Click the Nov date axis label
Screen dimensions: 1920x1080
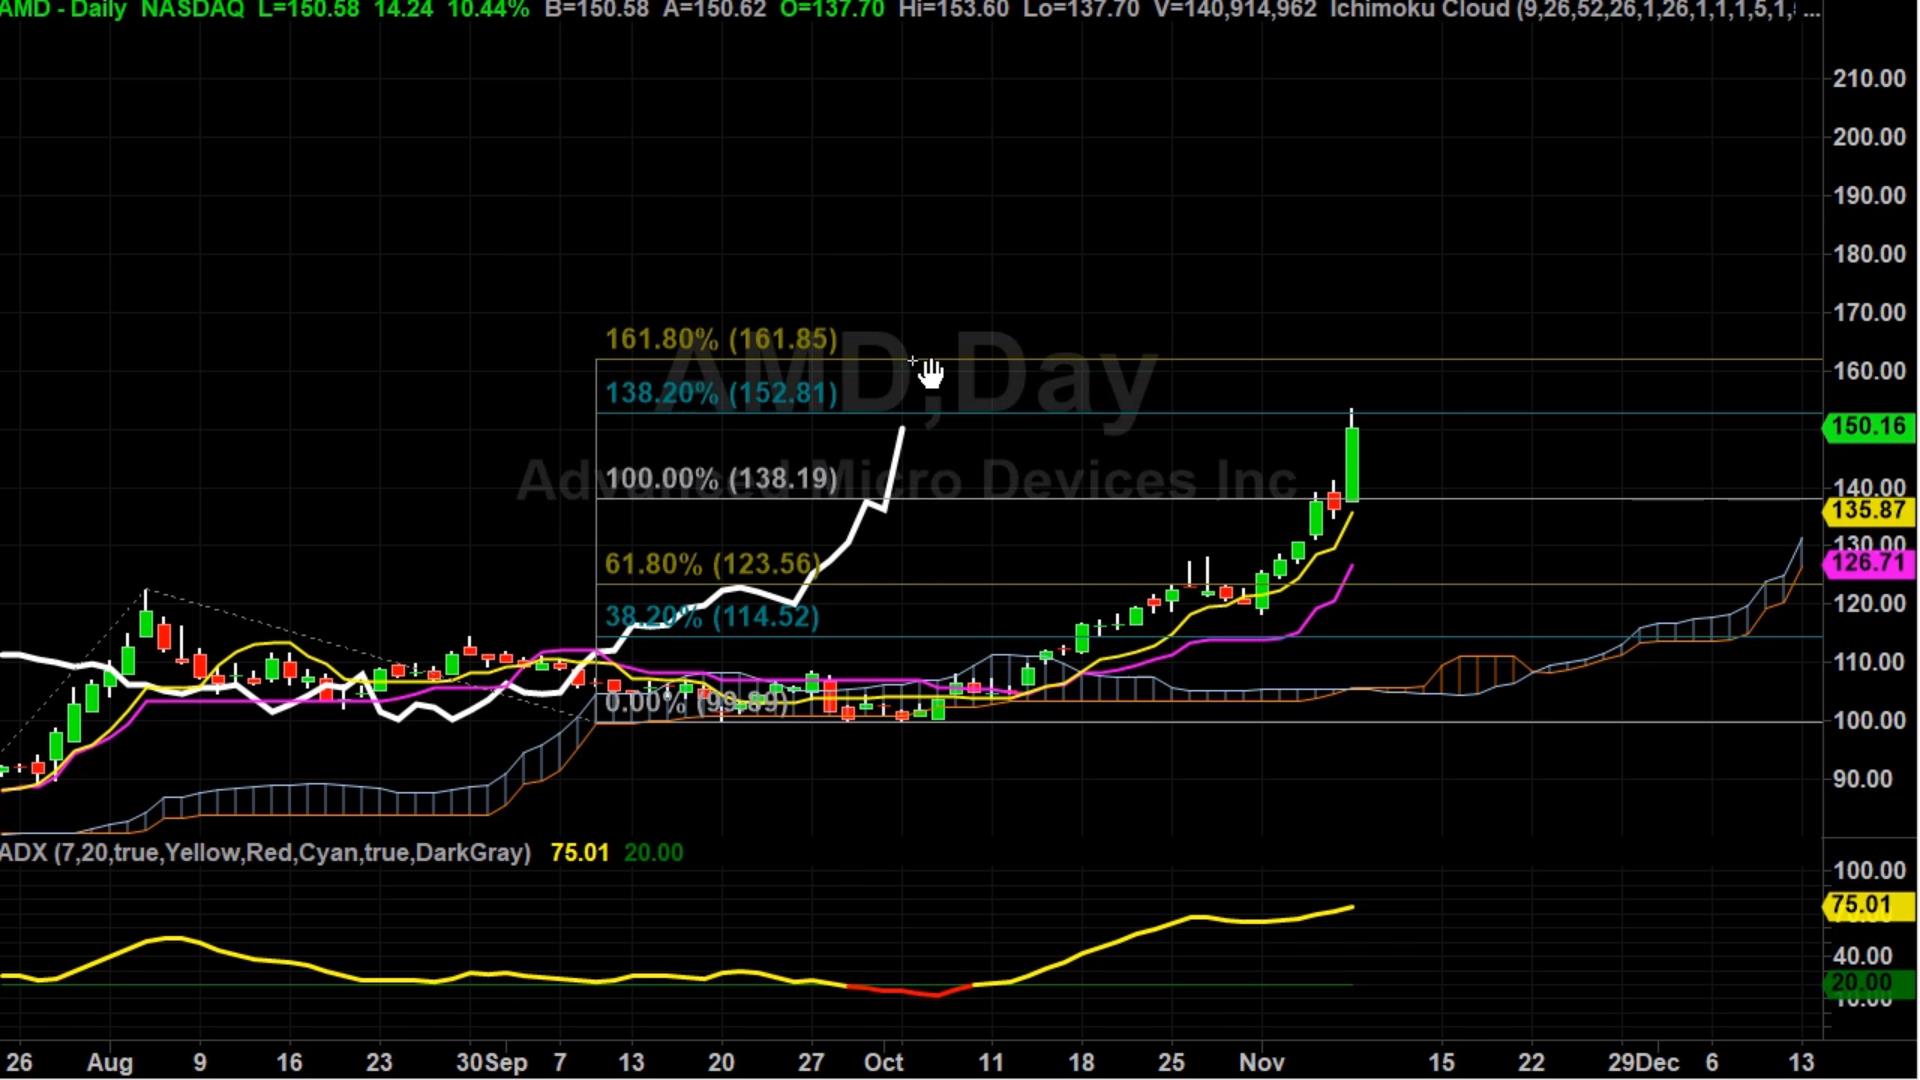coord(1261,1062)
